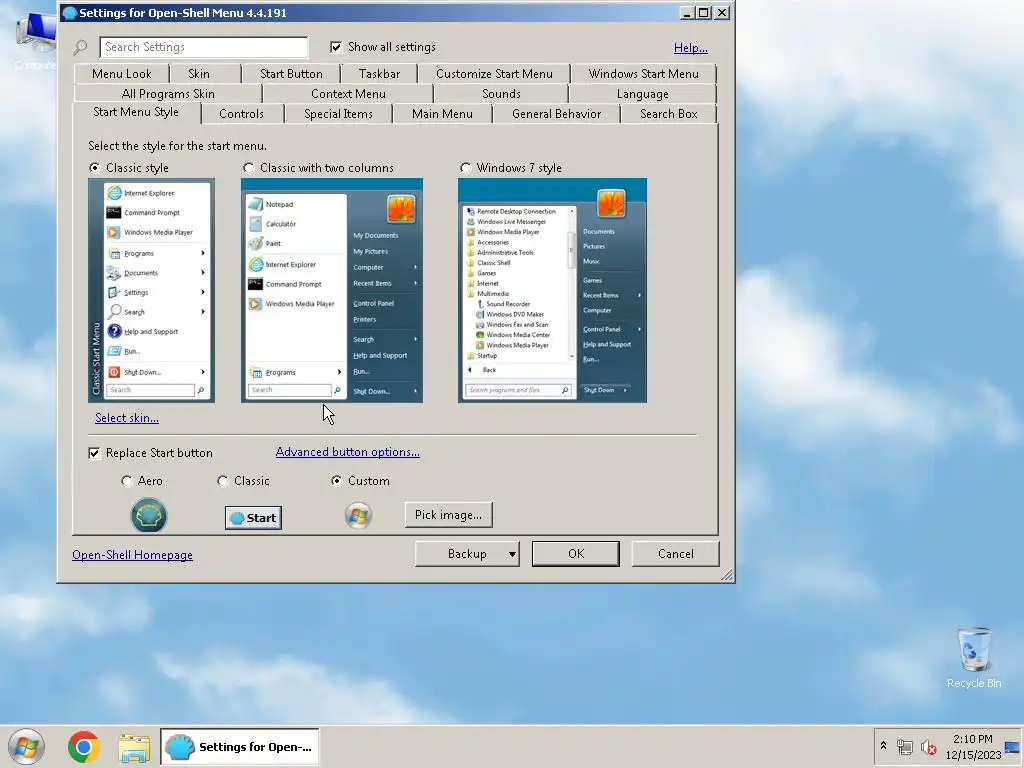Click the Computer desktop icon
Image resolution: width=1024 pixels, height=768 pixels.
click(35, 39)
